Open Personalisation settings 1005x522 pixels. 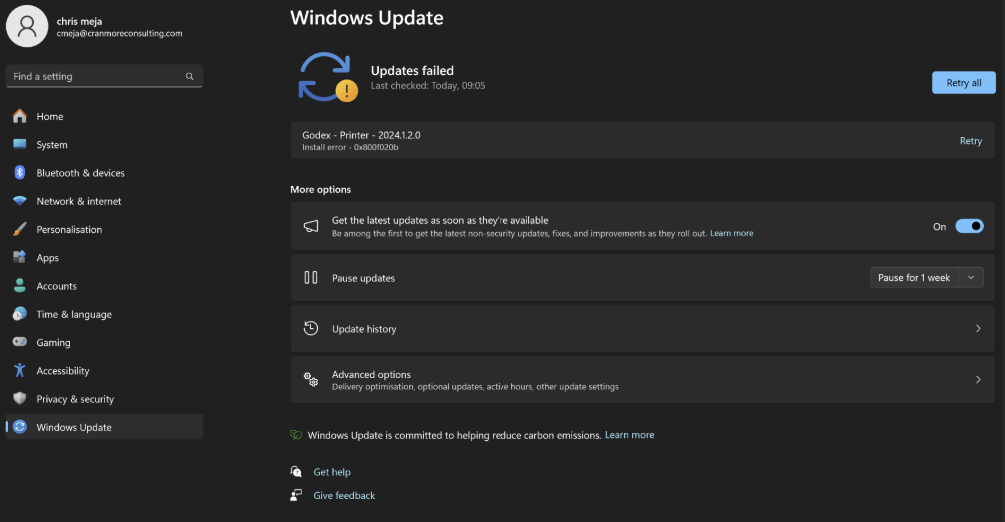pos(104,229)
